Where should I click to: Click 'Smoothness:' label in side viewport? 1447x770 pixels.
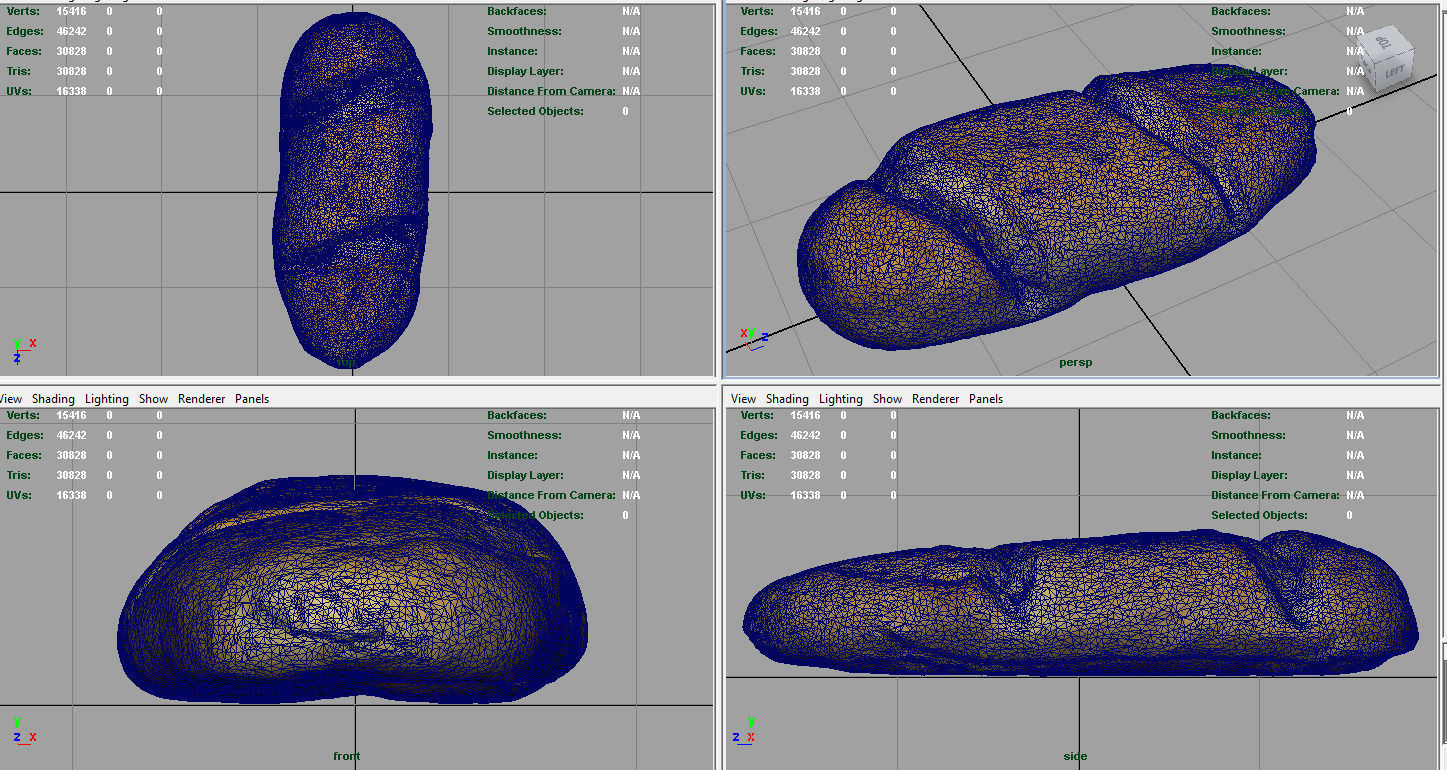[1246, 435]
